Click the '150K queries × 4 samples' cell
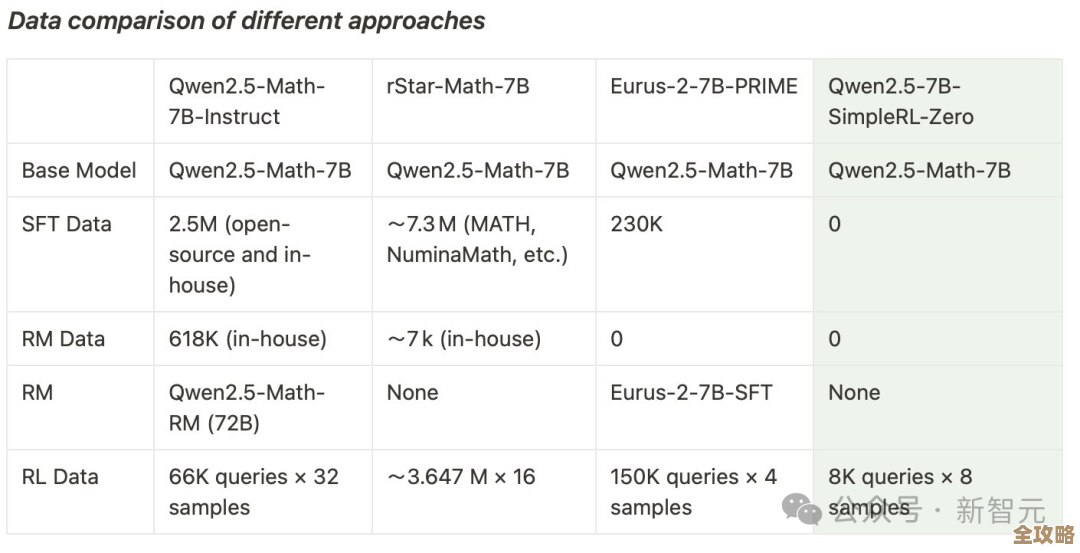Viewport: 1080px width, 553px height. 693,492
